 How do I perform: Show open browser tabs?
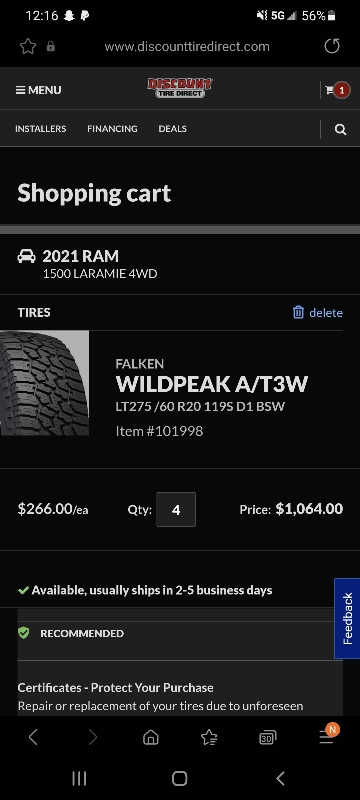pyautogui.click(x=268, y=737)
